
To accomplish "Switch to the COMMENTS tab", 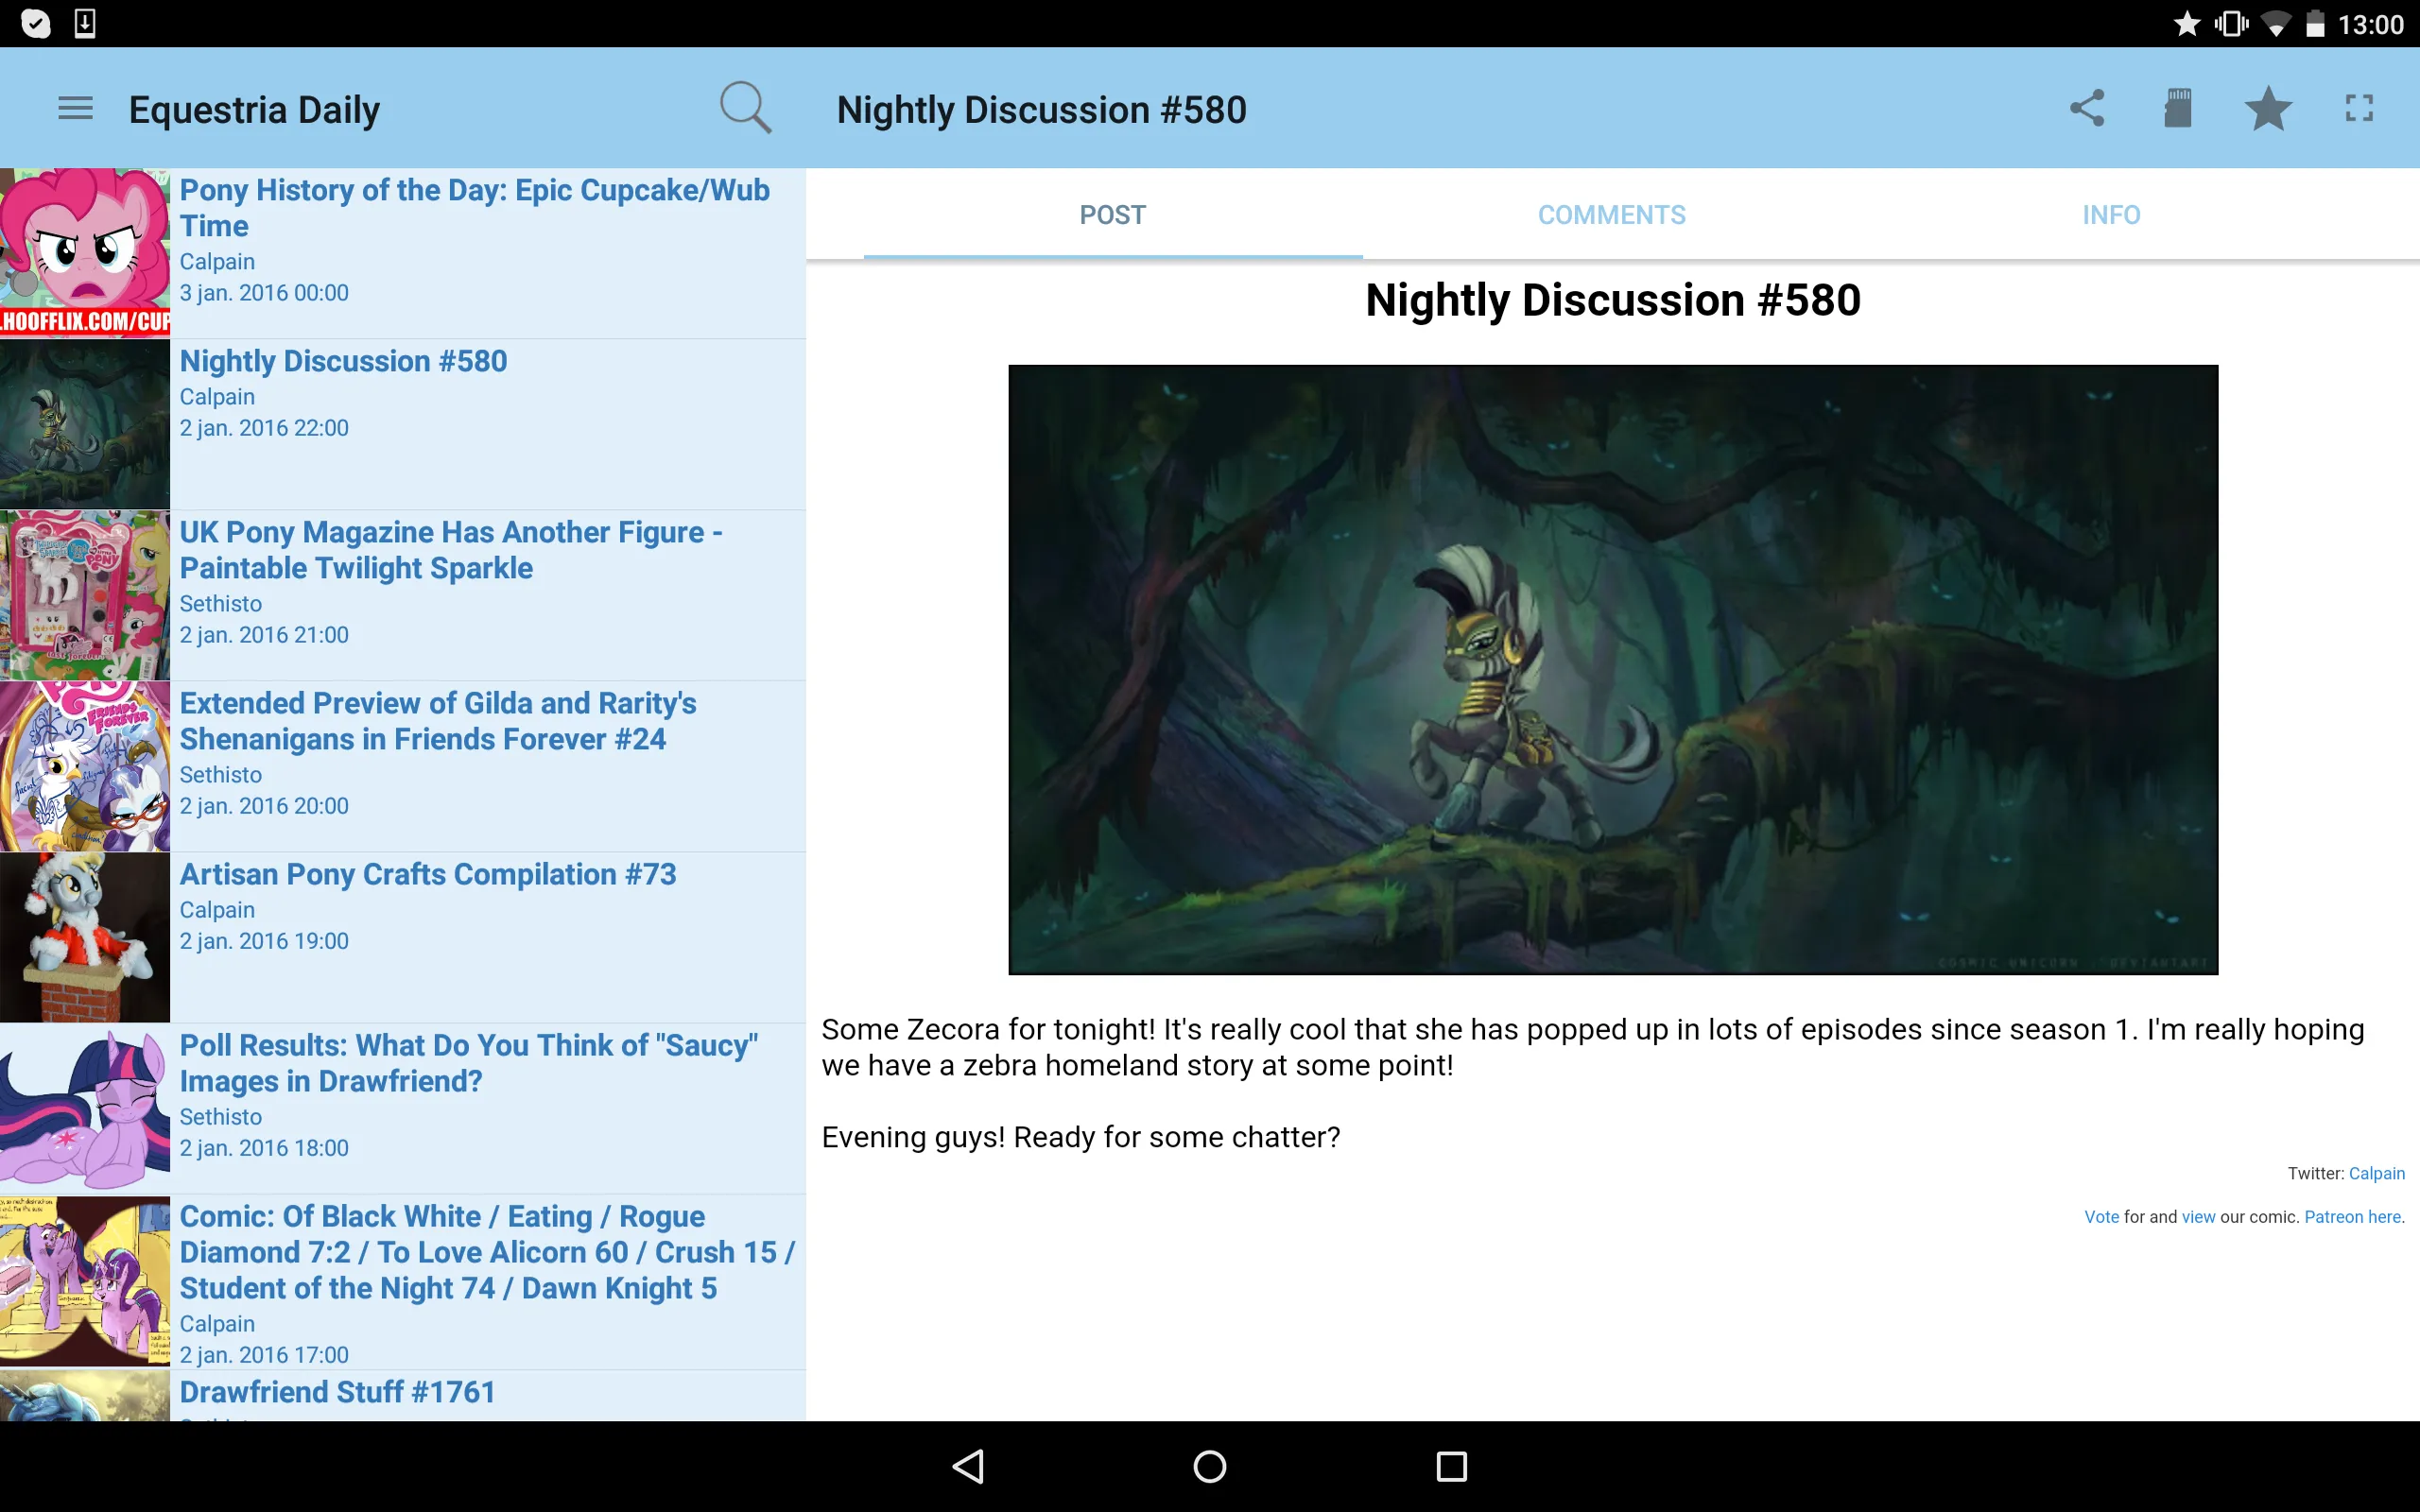I will tap(1612, 215).
